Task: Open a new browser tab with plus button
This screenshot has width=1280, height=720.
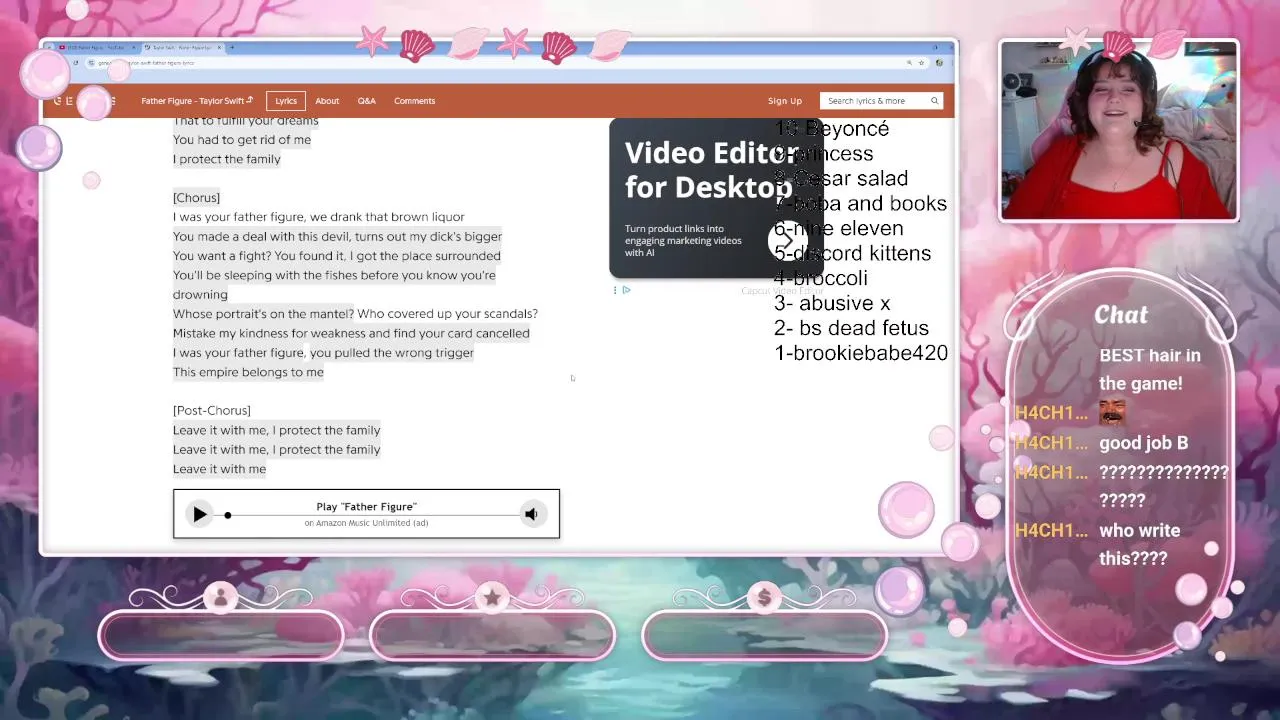Action: click(232, 47)
